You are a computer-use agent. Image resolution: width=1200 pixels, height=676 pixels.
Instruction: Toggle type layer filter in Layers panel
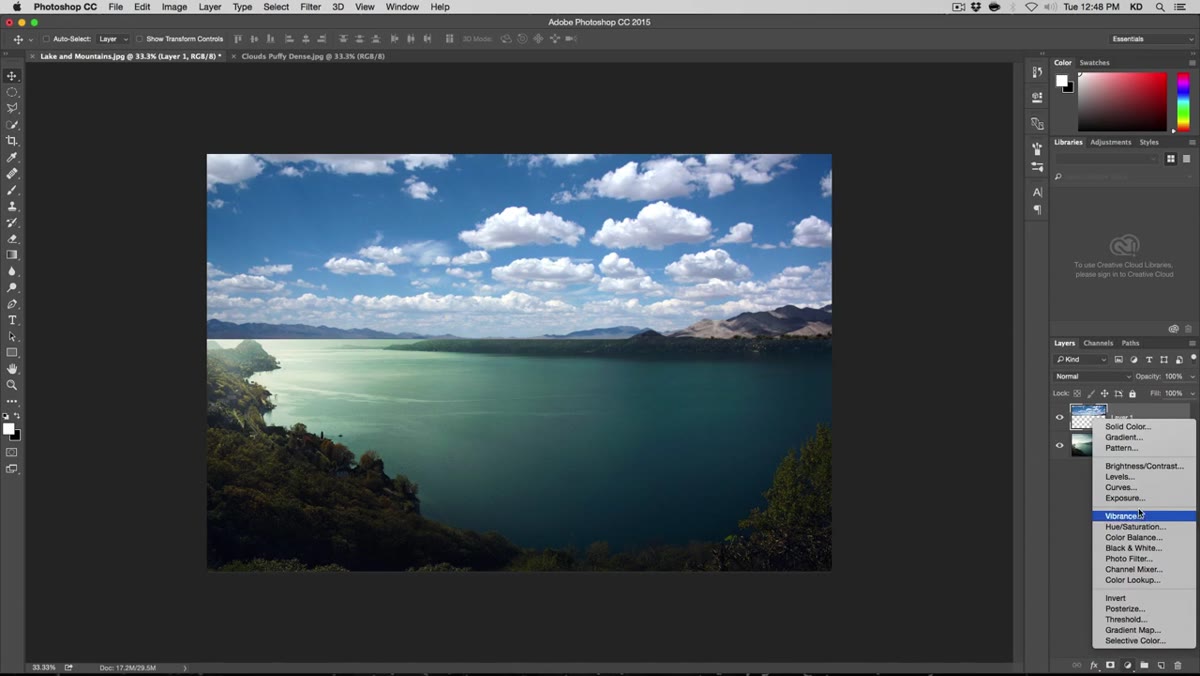coord(1149,359)
